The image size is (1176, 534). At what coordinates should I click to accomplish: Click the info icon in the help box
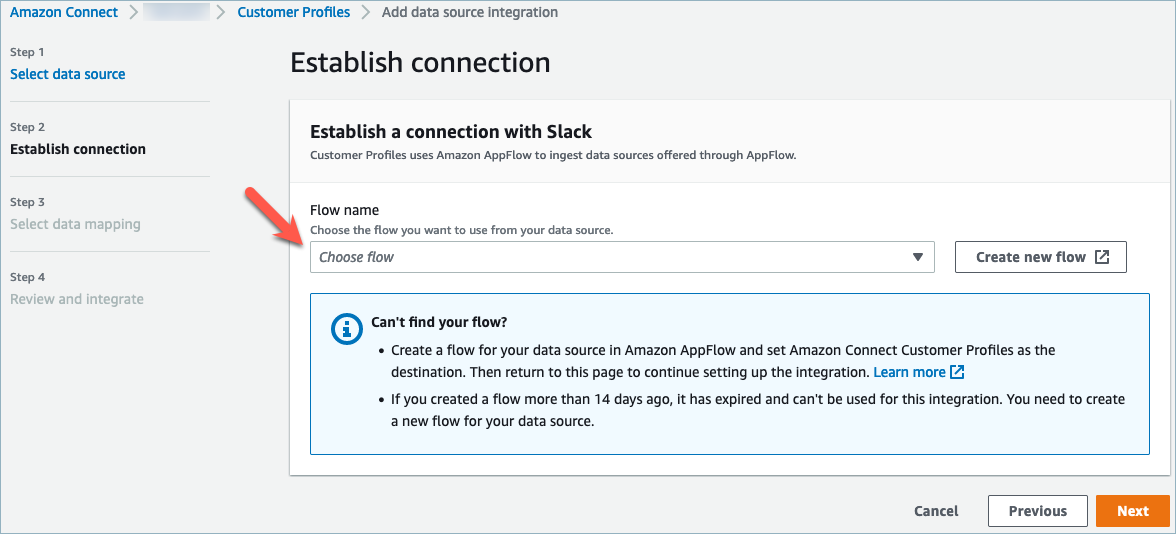(x=347, y=328)
